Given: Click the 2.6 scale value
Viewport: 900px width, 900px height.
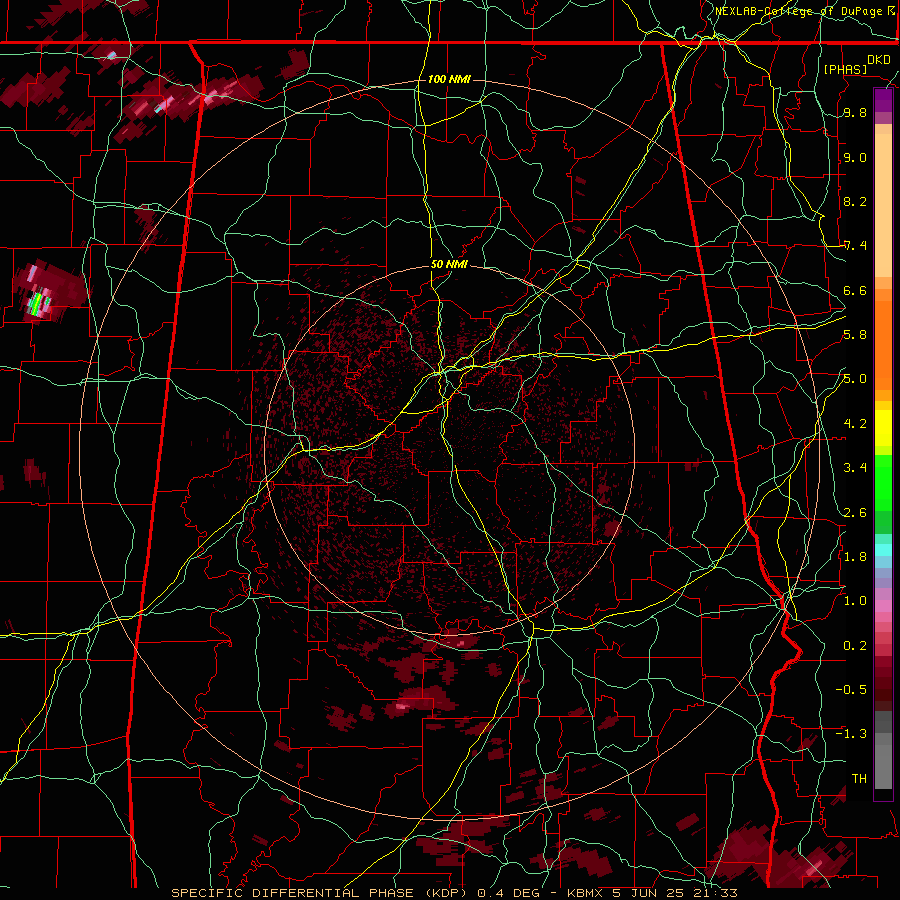Looking at the screenshot, I should coord(855,513).
